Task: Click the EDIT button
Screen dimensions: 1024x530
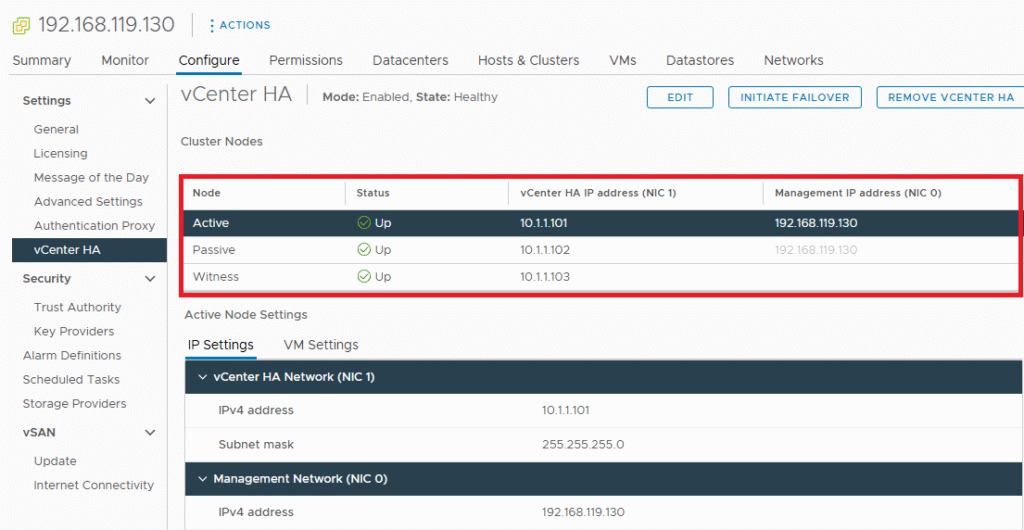Action: [x=680, y=97]
